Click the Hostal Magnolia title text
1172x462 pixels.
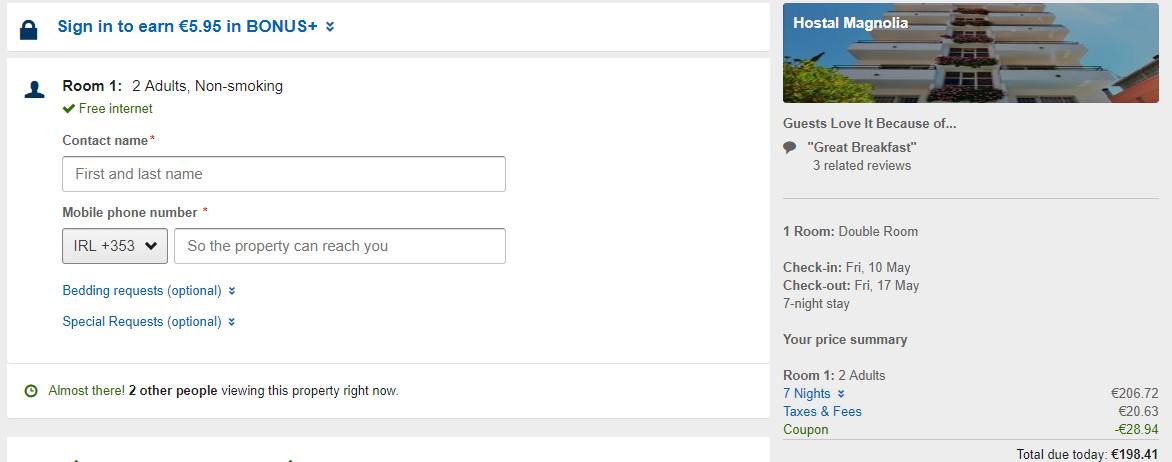(851, 23)
